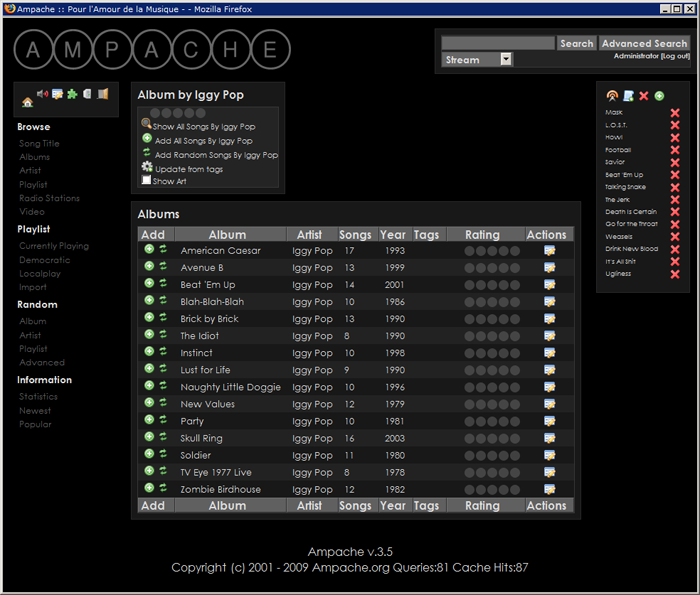Image resolution: width=700 pixels, height=595 pixels.
Task: Click Add Random Songs By Iggy Pop
Action: [216, 155]
